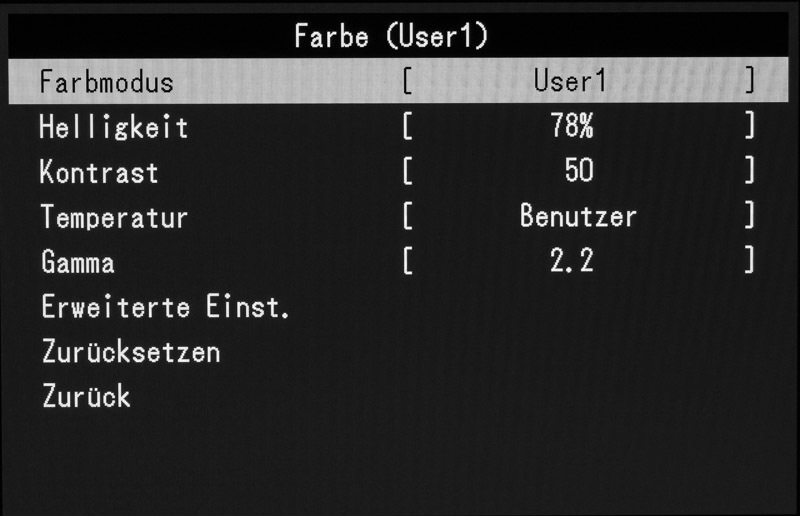Select the Kontrast menu entry
Viewport: 800px width, 516px height.
398,171
